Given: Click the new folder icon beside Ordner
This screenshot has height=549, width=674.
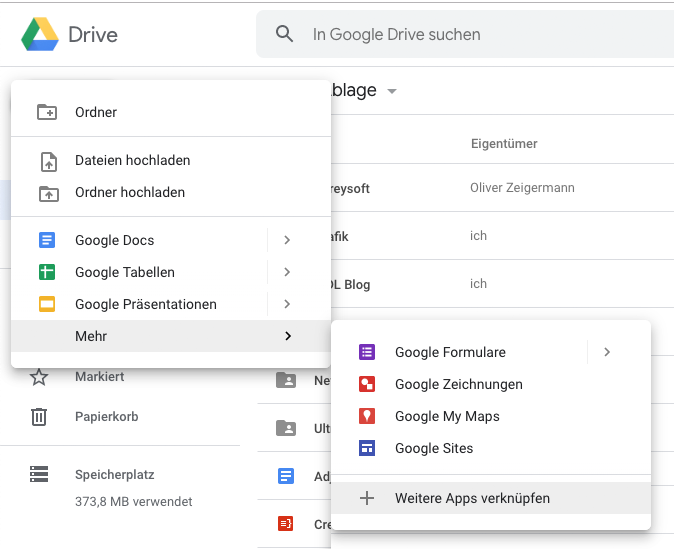Looking at the screenshot, I should point(47,112).
